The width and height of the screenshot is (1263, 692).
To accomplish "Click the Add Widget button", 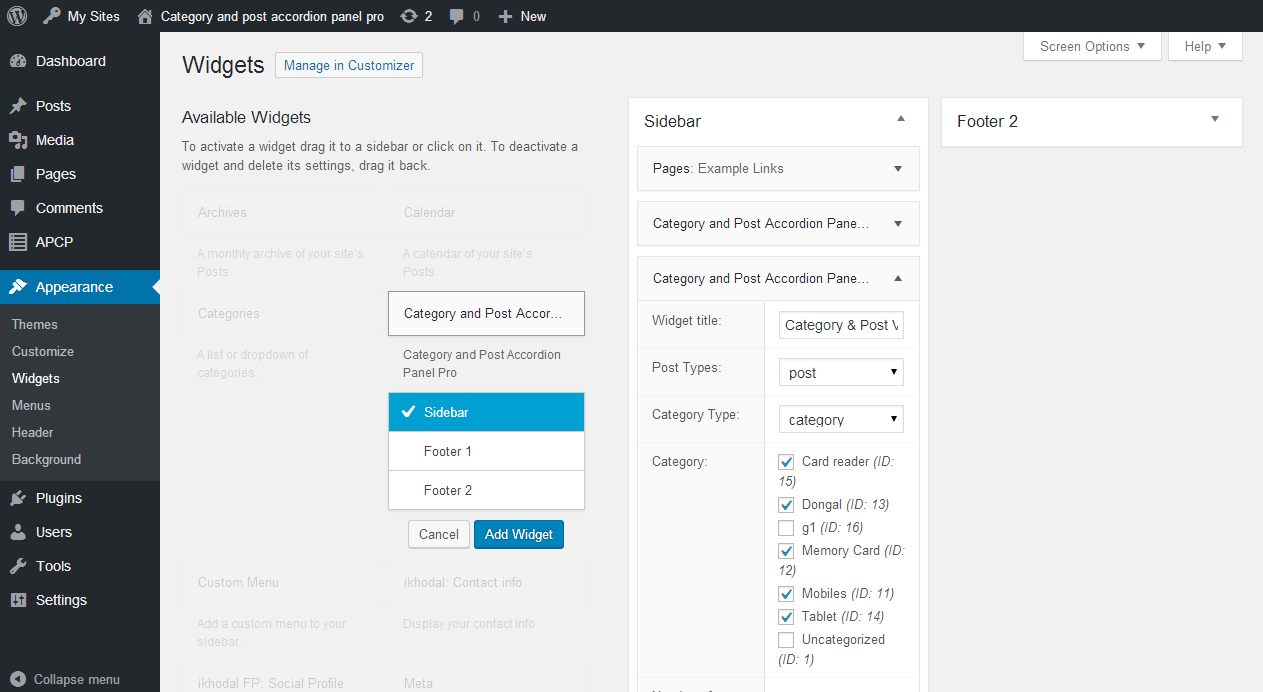I will point(519,534).
